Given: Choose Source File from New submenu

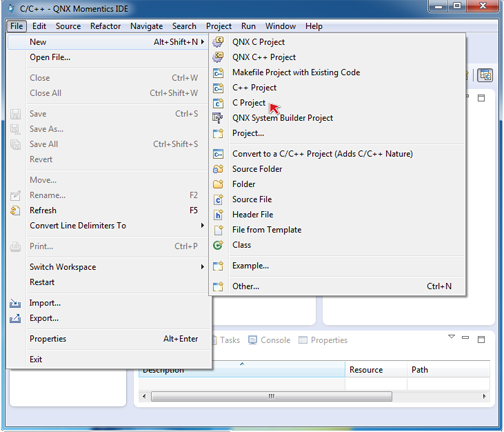Looking at the screenshot, I should [x=337, y=199].
